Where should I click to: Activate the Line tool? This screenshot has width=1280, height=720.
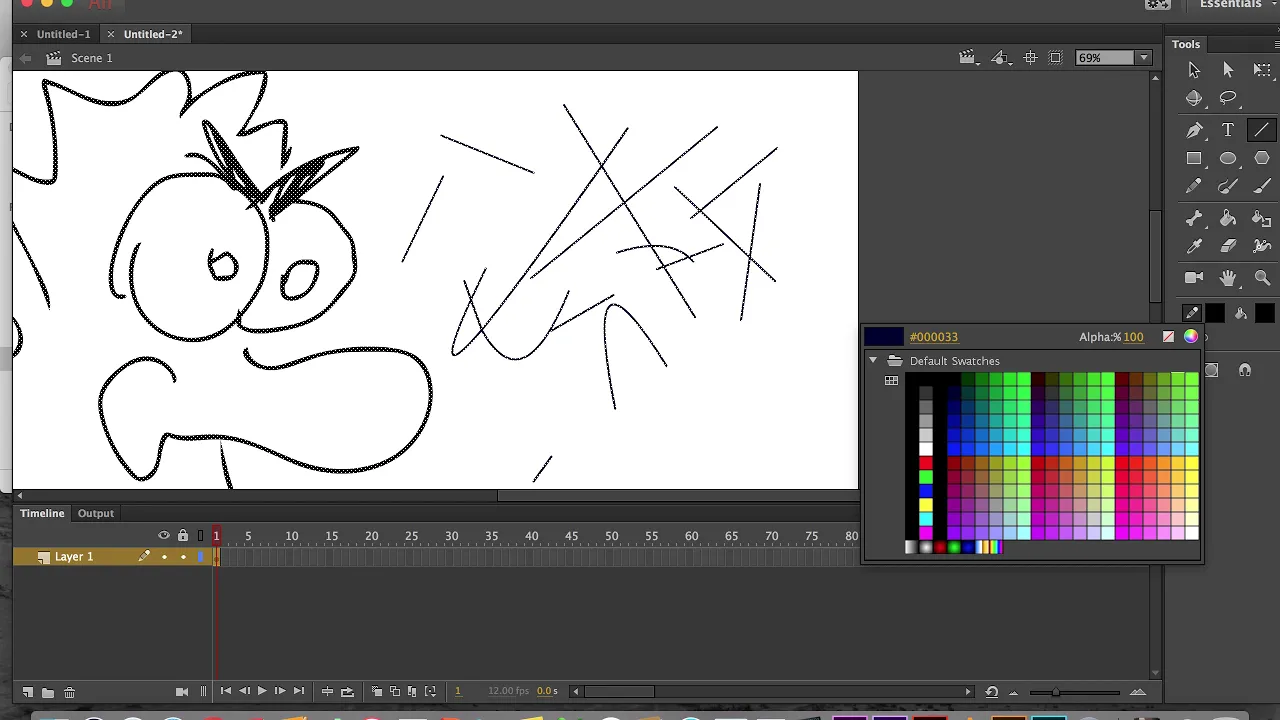coord(1262,130)
